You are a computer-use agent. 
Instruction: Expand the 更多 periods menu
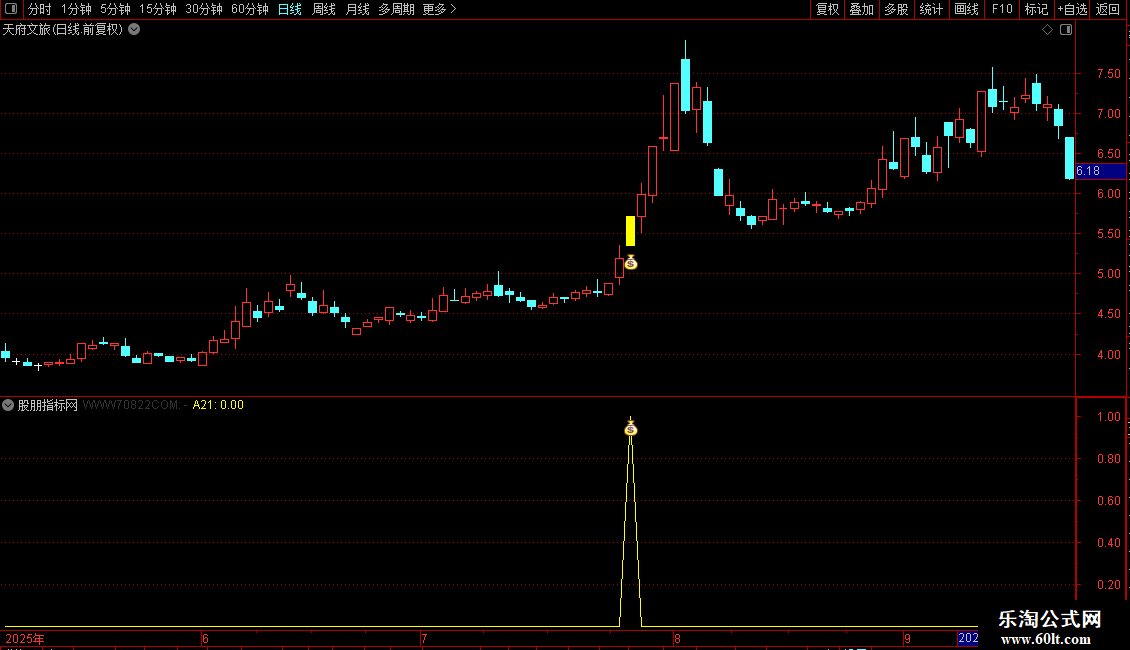440,9
